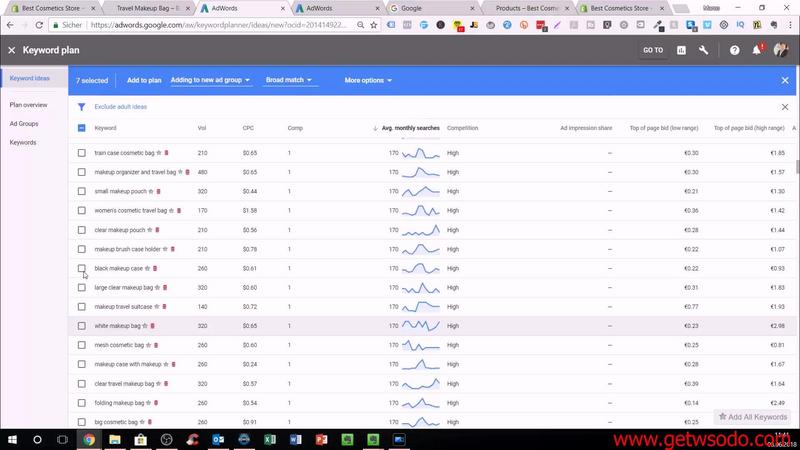Viewport: 800px width, 450px height.
Task: Switch to the Google browser tab
Action: (431, 8)
